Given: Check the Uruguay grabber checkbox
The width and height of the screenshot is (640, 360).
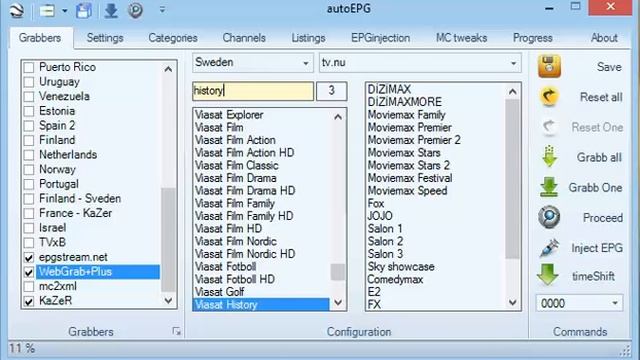Looking at the screenshot, I should (29, 82).
